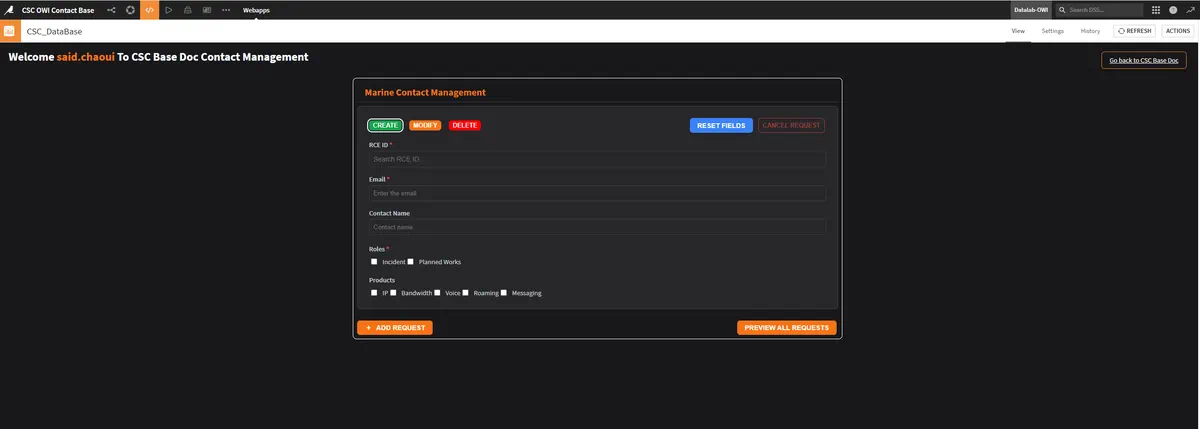Check the Bandwidth product checkbox
Image resolution: width=1200 pixels, height=429 pixels.
tap(393, 293)
